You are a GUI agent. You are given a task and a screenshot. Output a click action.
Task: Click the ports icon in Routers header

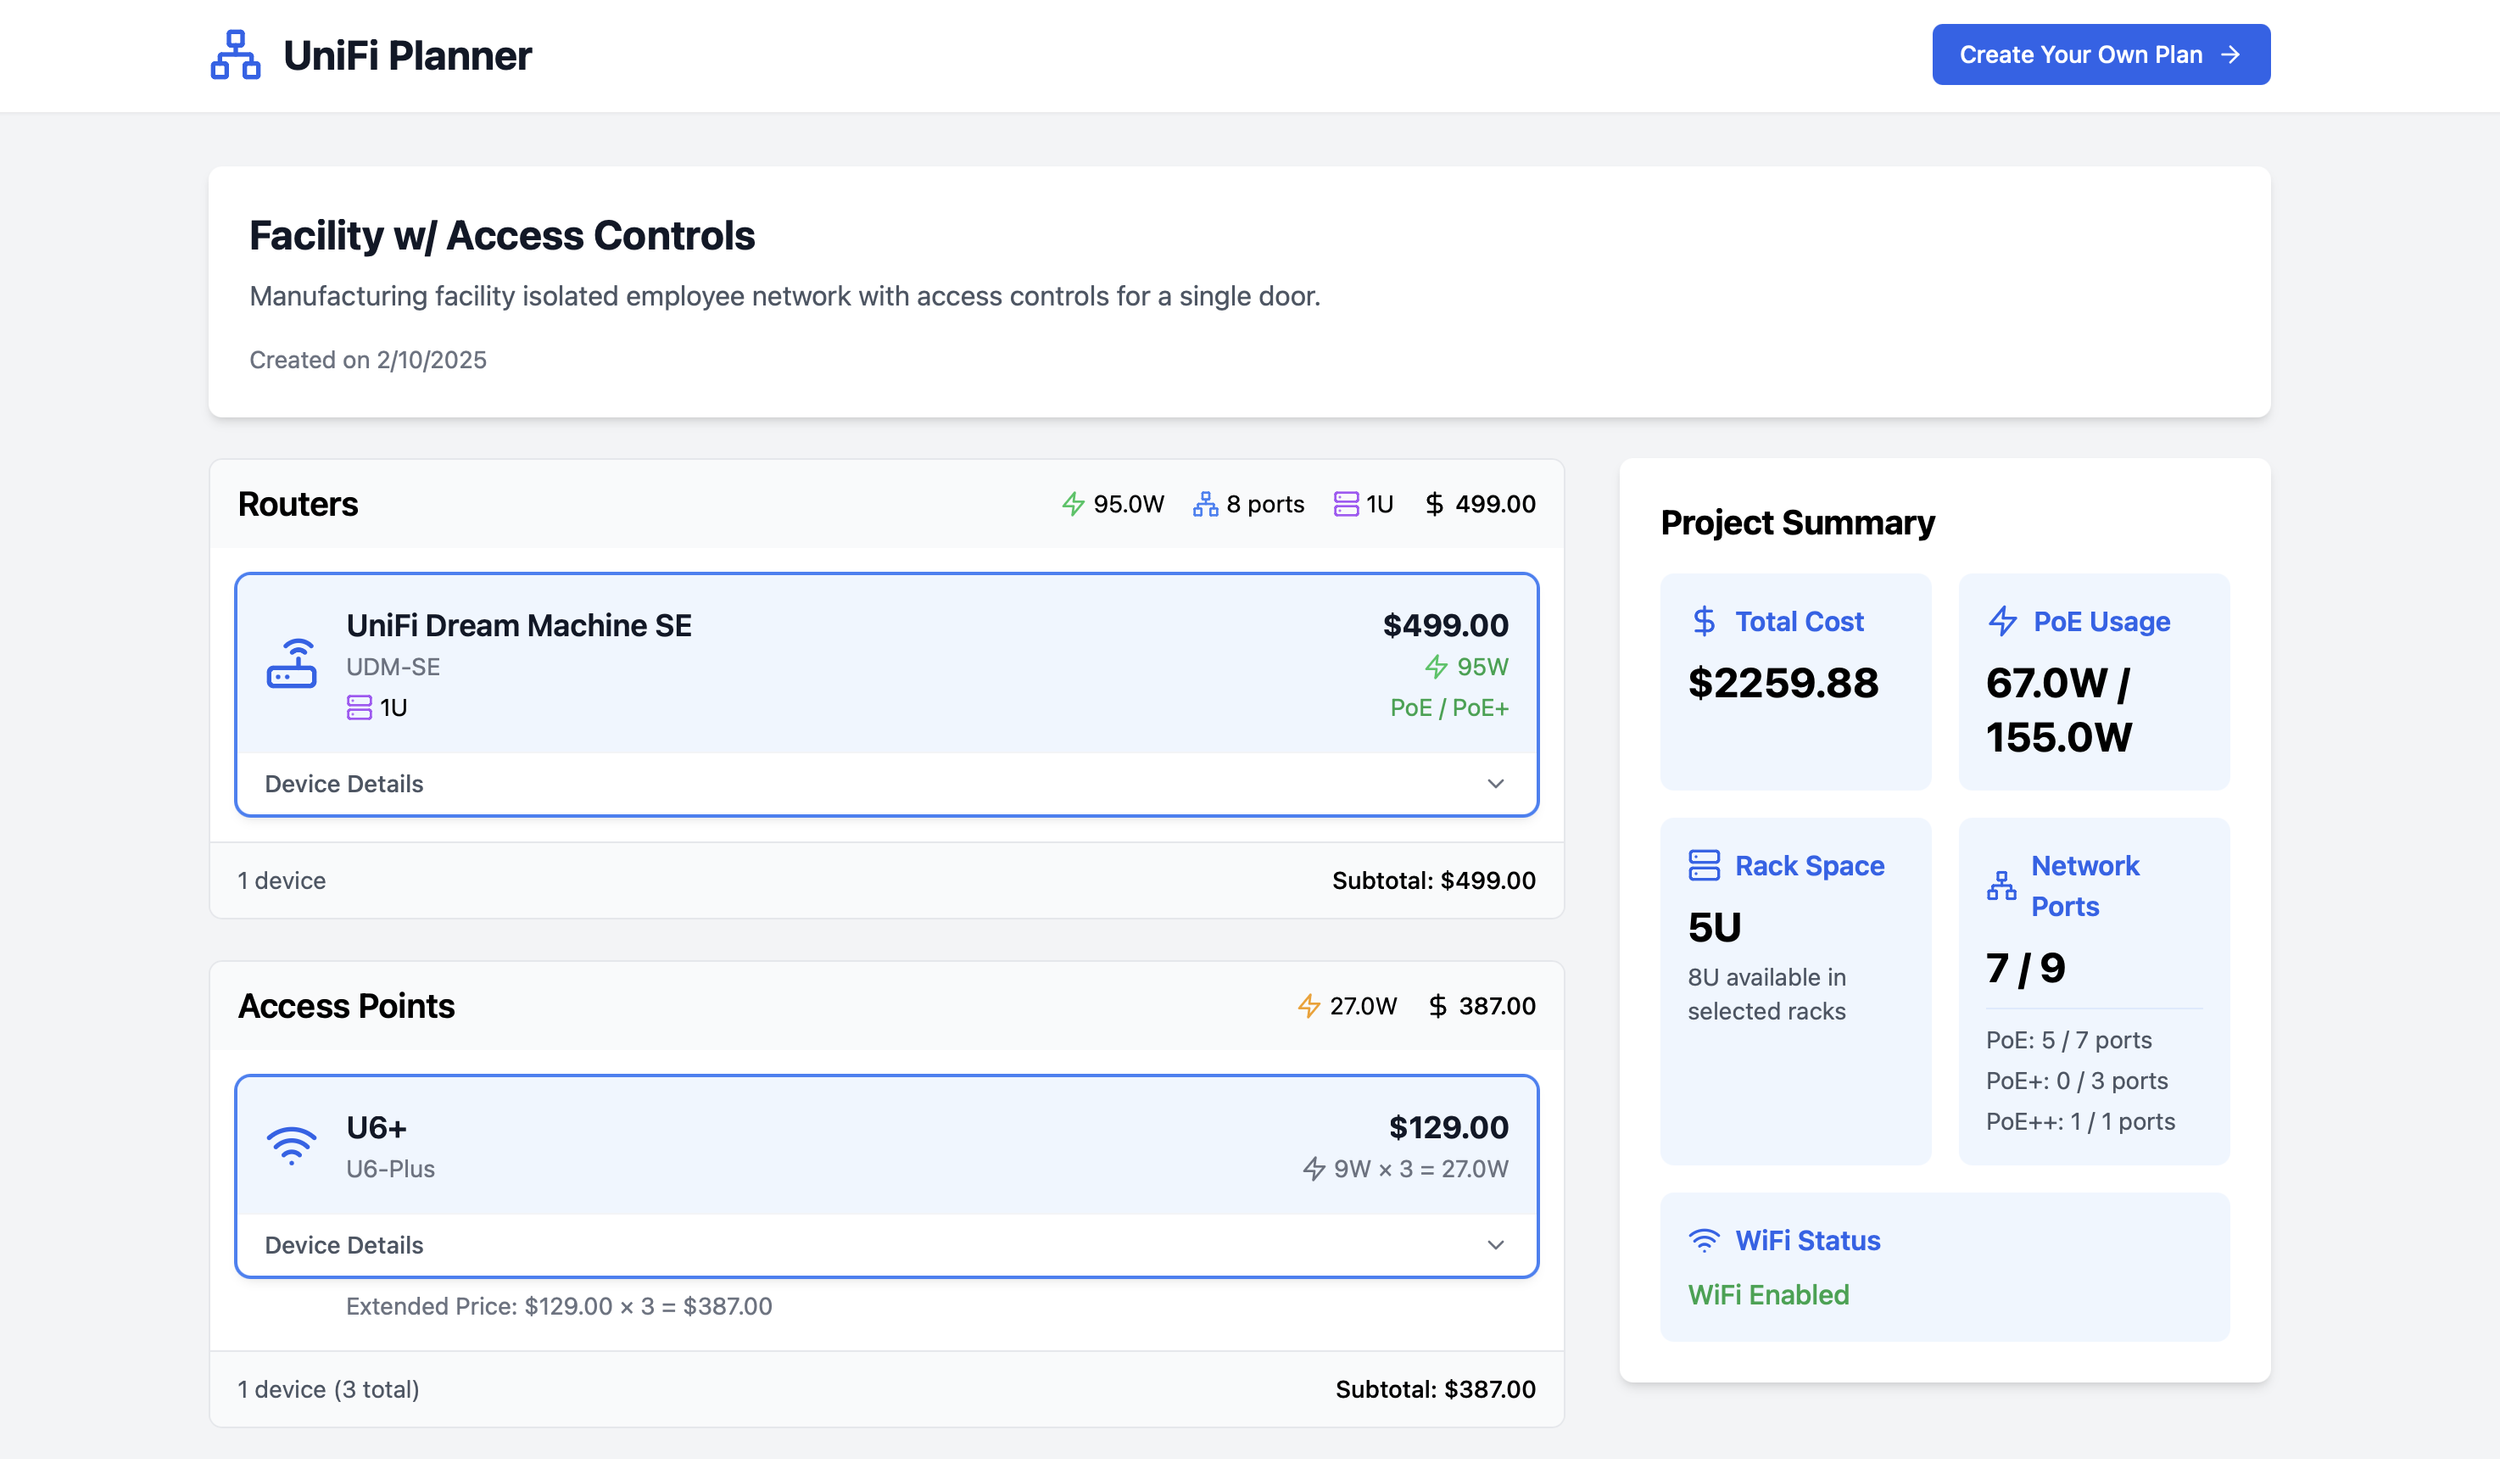(1205, 504)
